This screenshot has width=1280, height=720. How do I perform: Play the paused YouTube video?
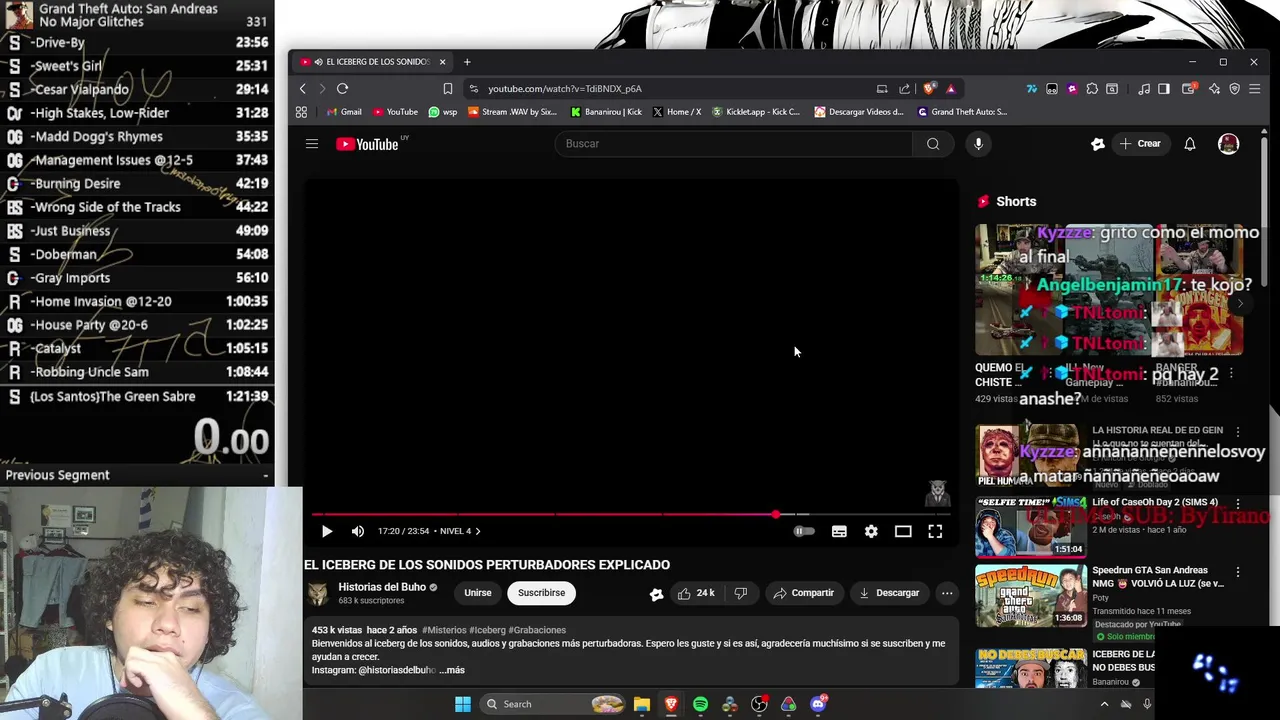point(327,532)
